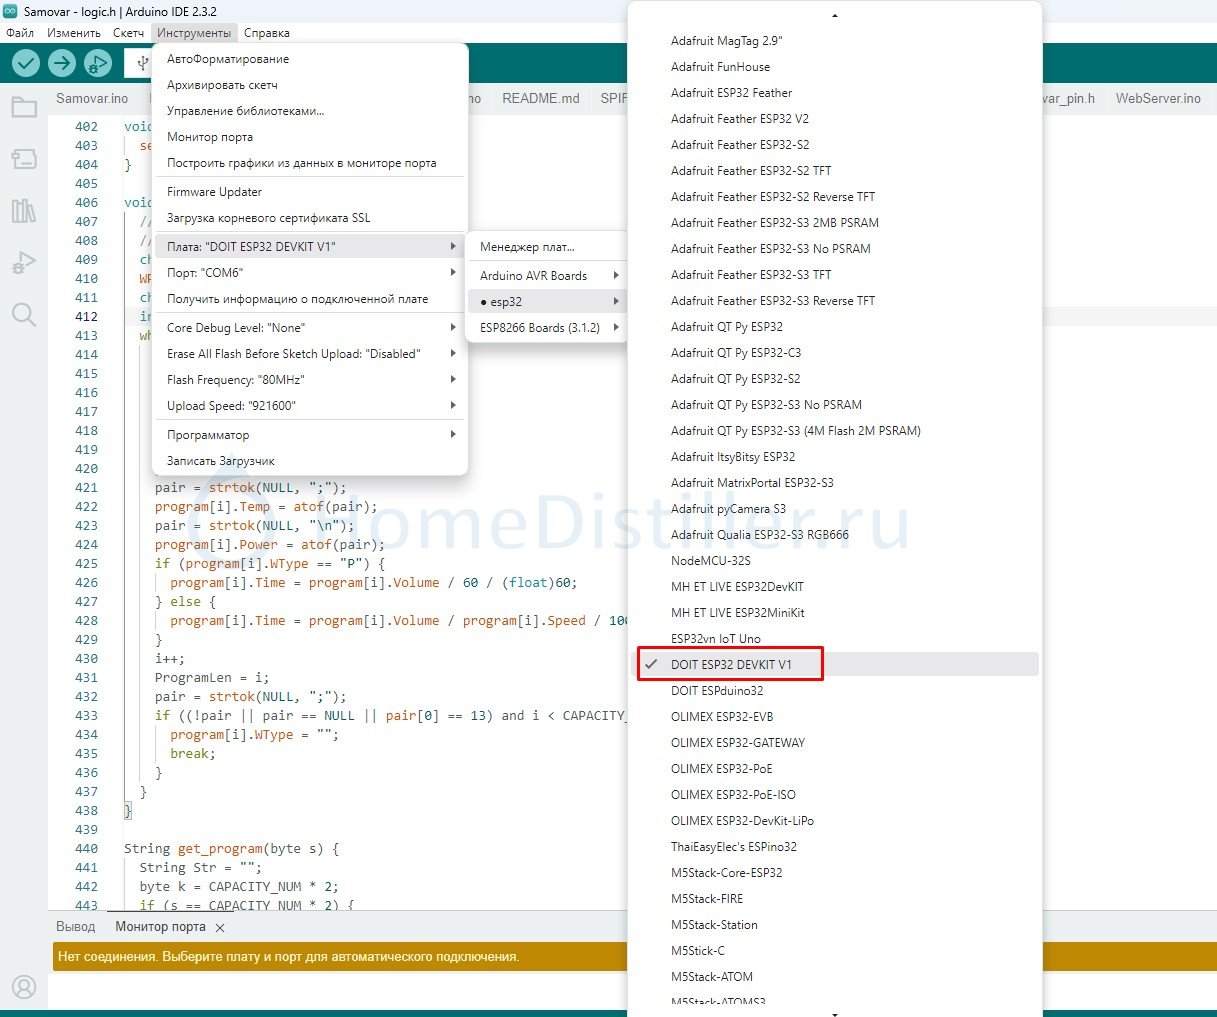Click the code line String get_program(byte s)
The height and width of the screenshot is (1017, 1217).
point(231,849)
